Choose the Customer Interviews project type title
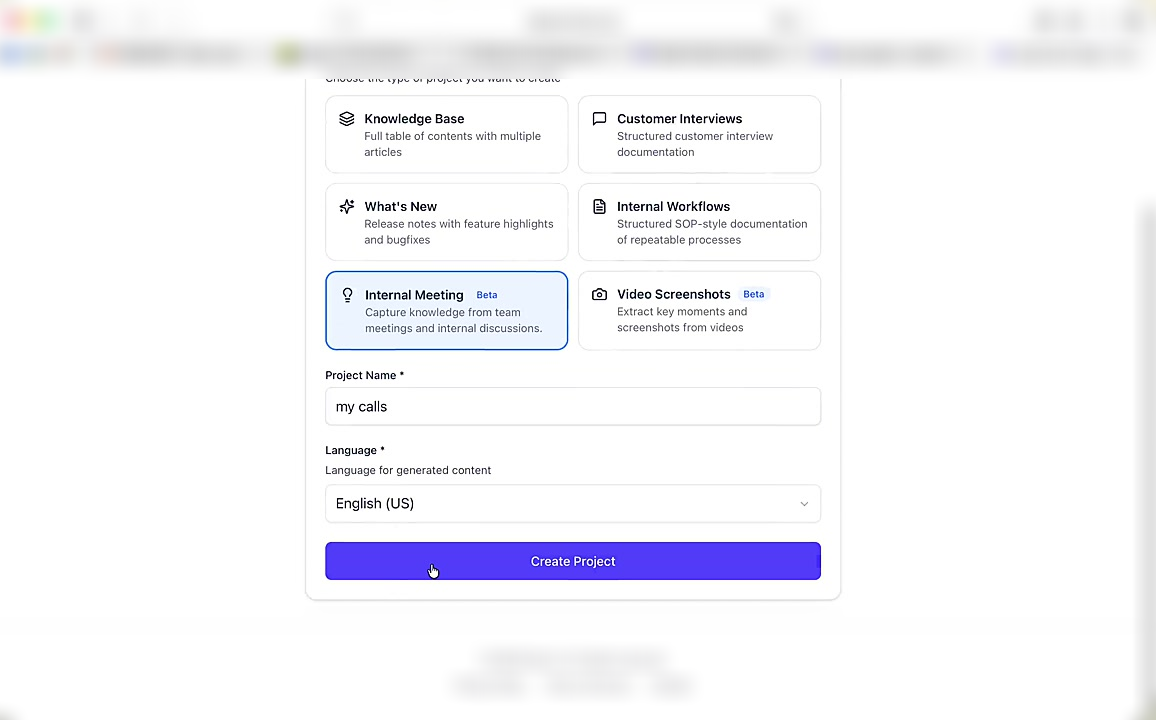 [x=679, y=119]
